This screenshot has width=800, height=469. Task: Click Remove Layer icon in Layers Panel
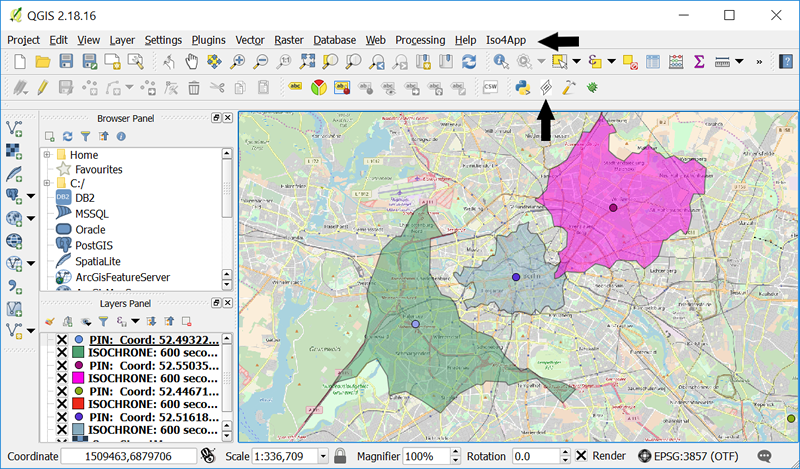pos(187,322)
